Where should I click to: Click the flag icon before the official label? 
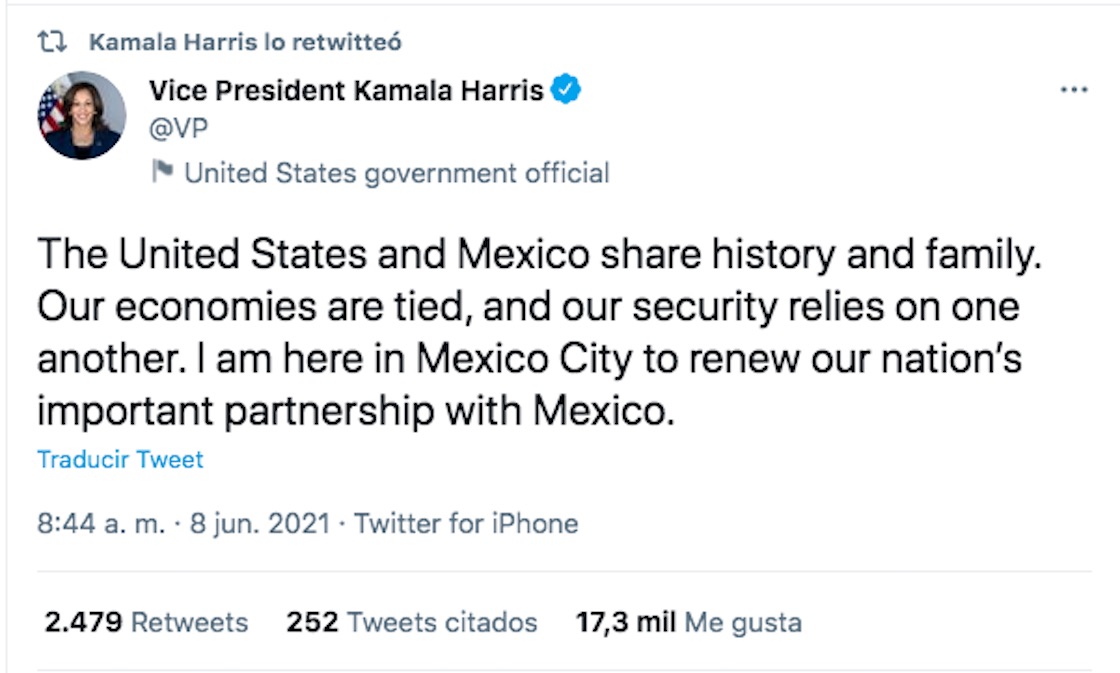165,172
